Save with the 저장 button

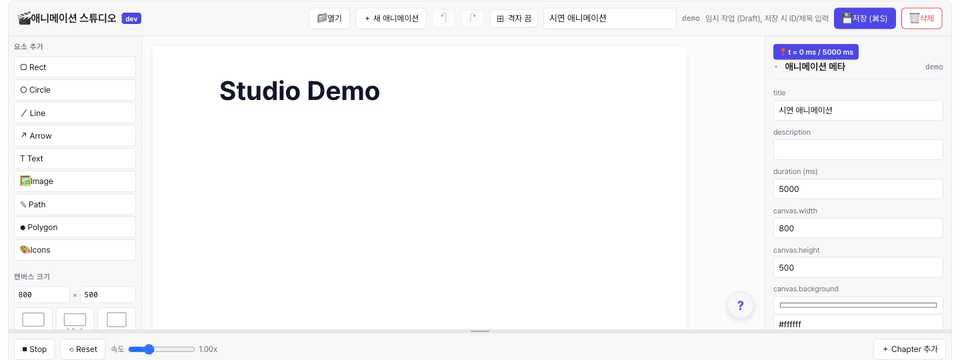864,18
